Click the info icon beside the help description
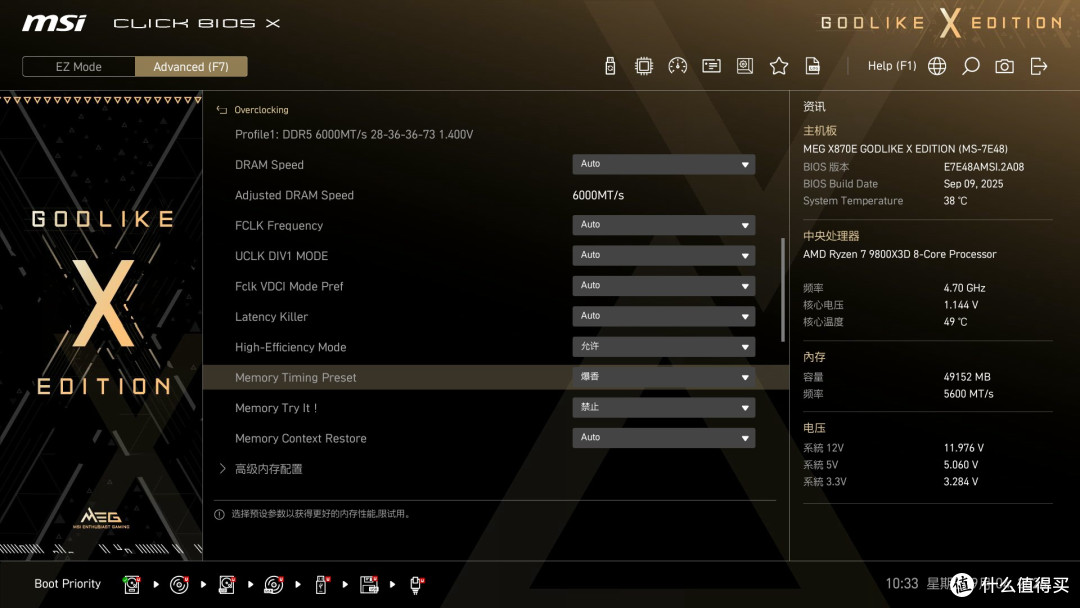This screenshot has height=608, width=1080. pyautogui.click(x=219, y=514)
